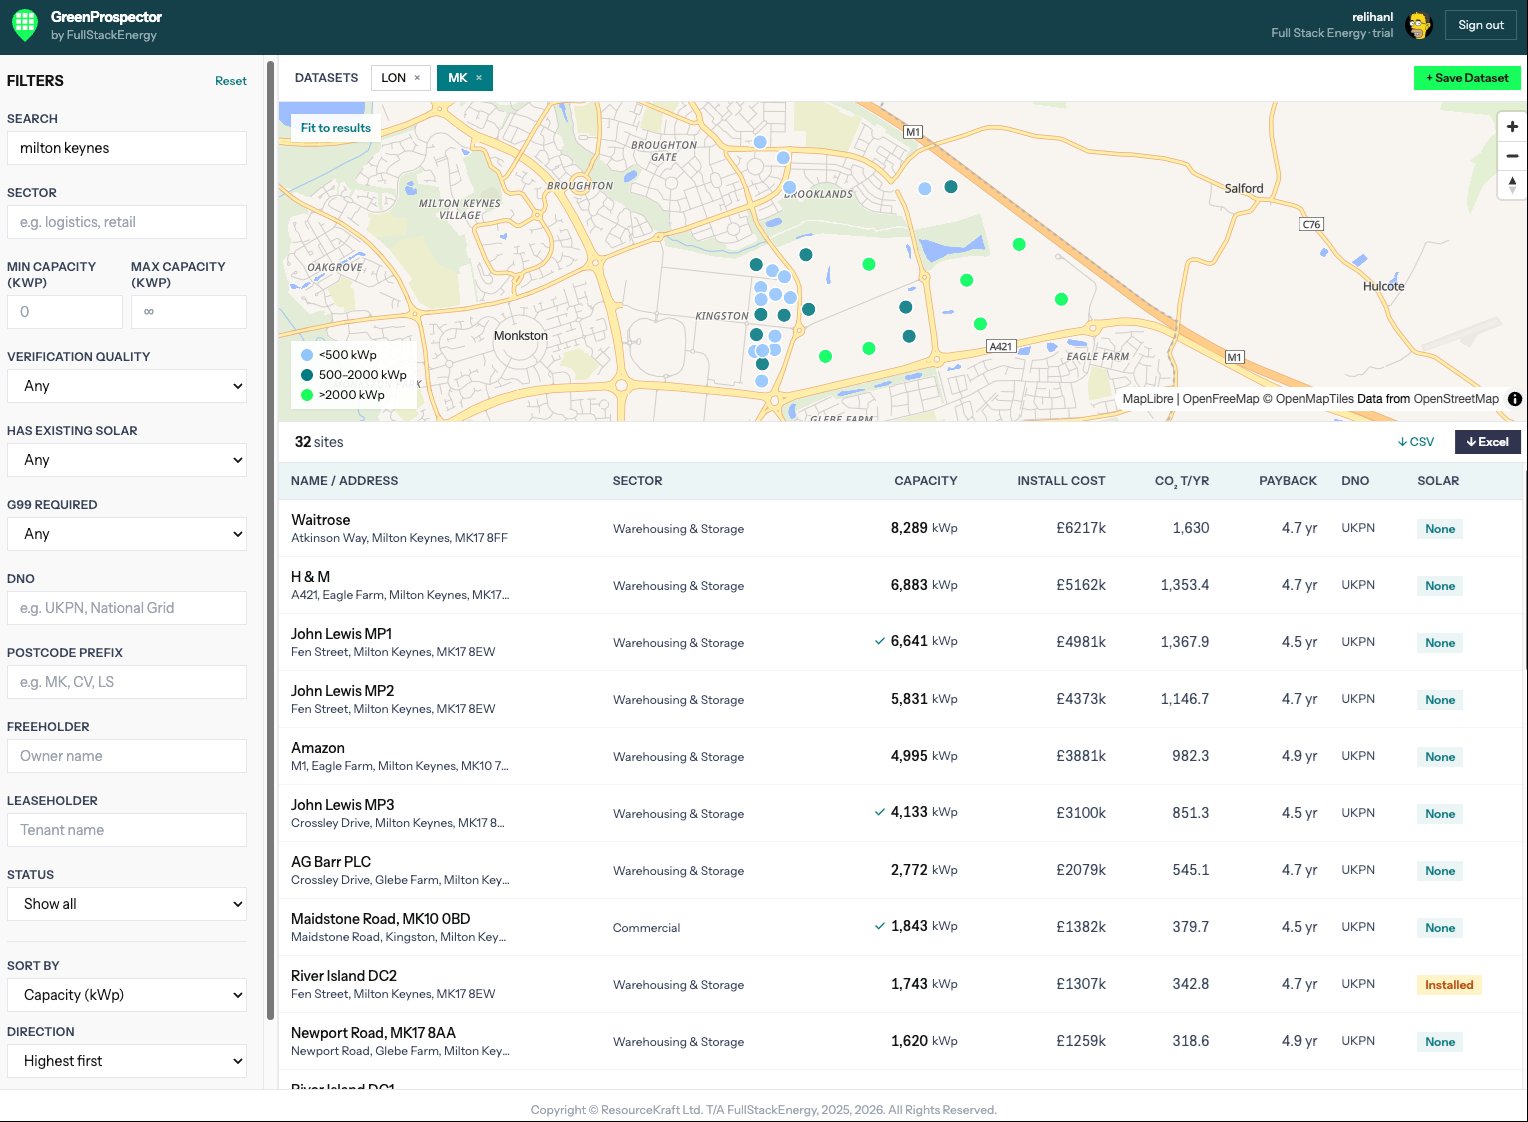Click the Sector filter input

tap(127, 222)
